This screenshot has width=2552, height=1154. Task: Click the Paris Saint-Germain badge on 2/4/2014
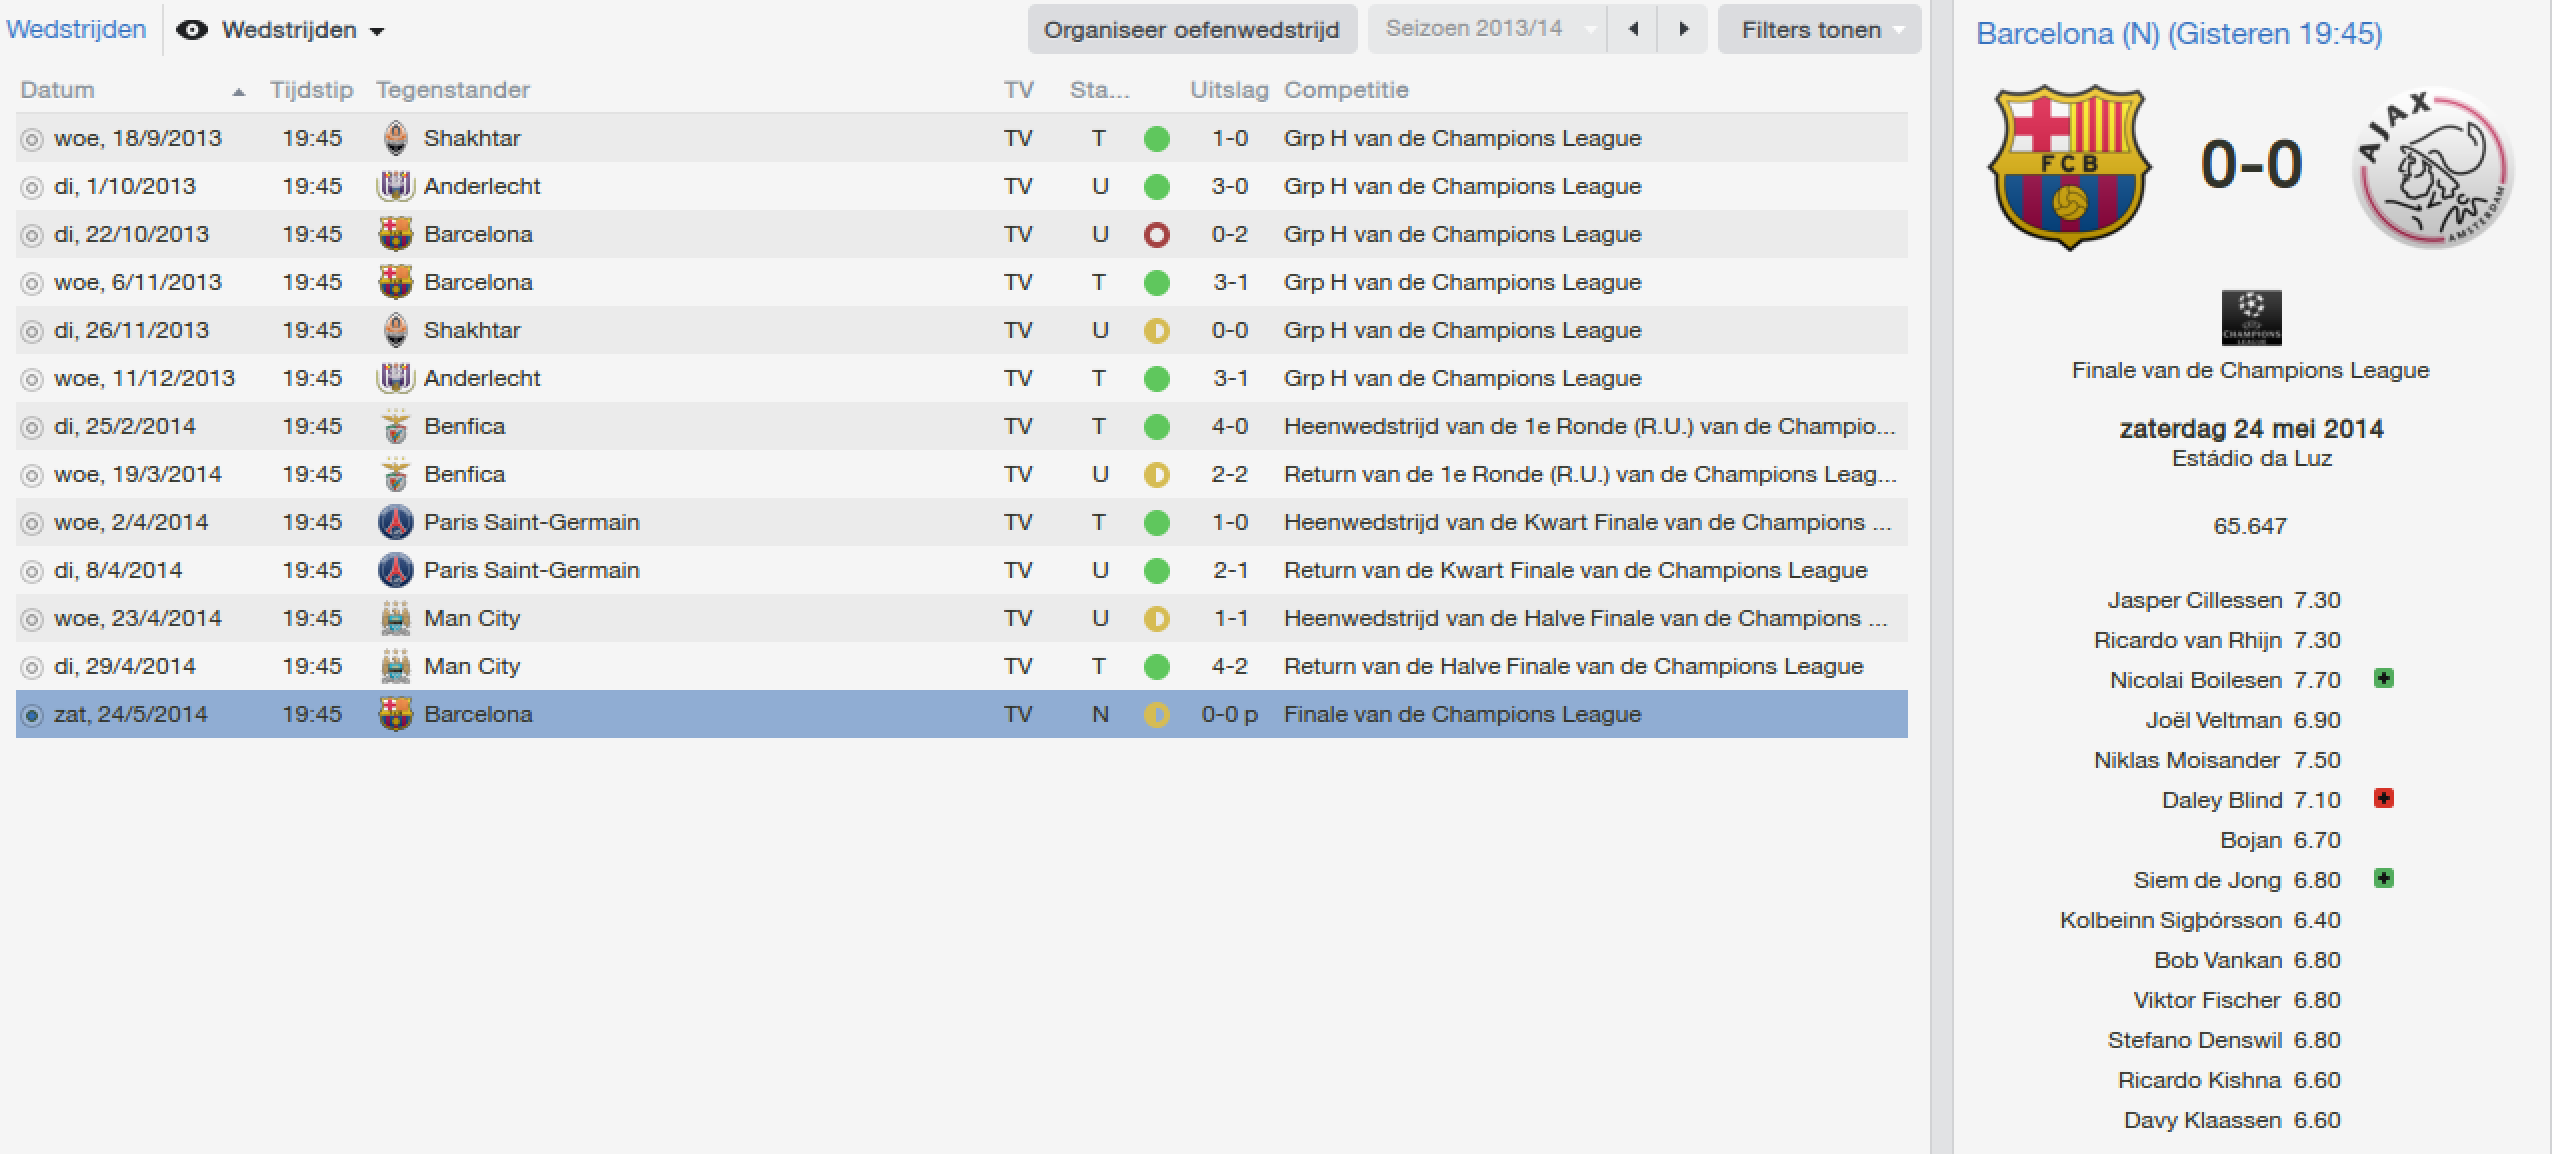tap(396, 522)
